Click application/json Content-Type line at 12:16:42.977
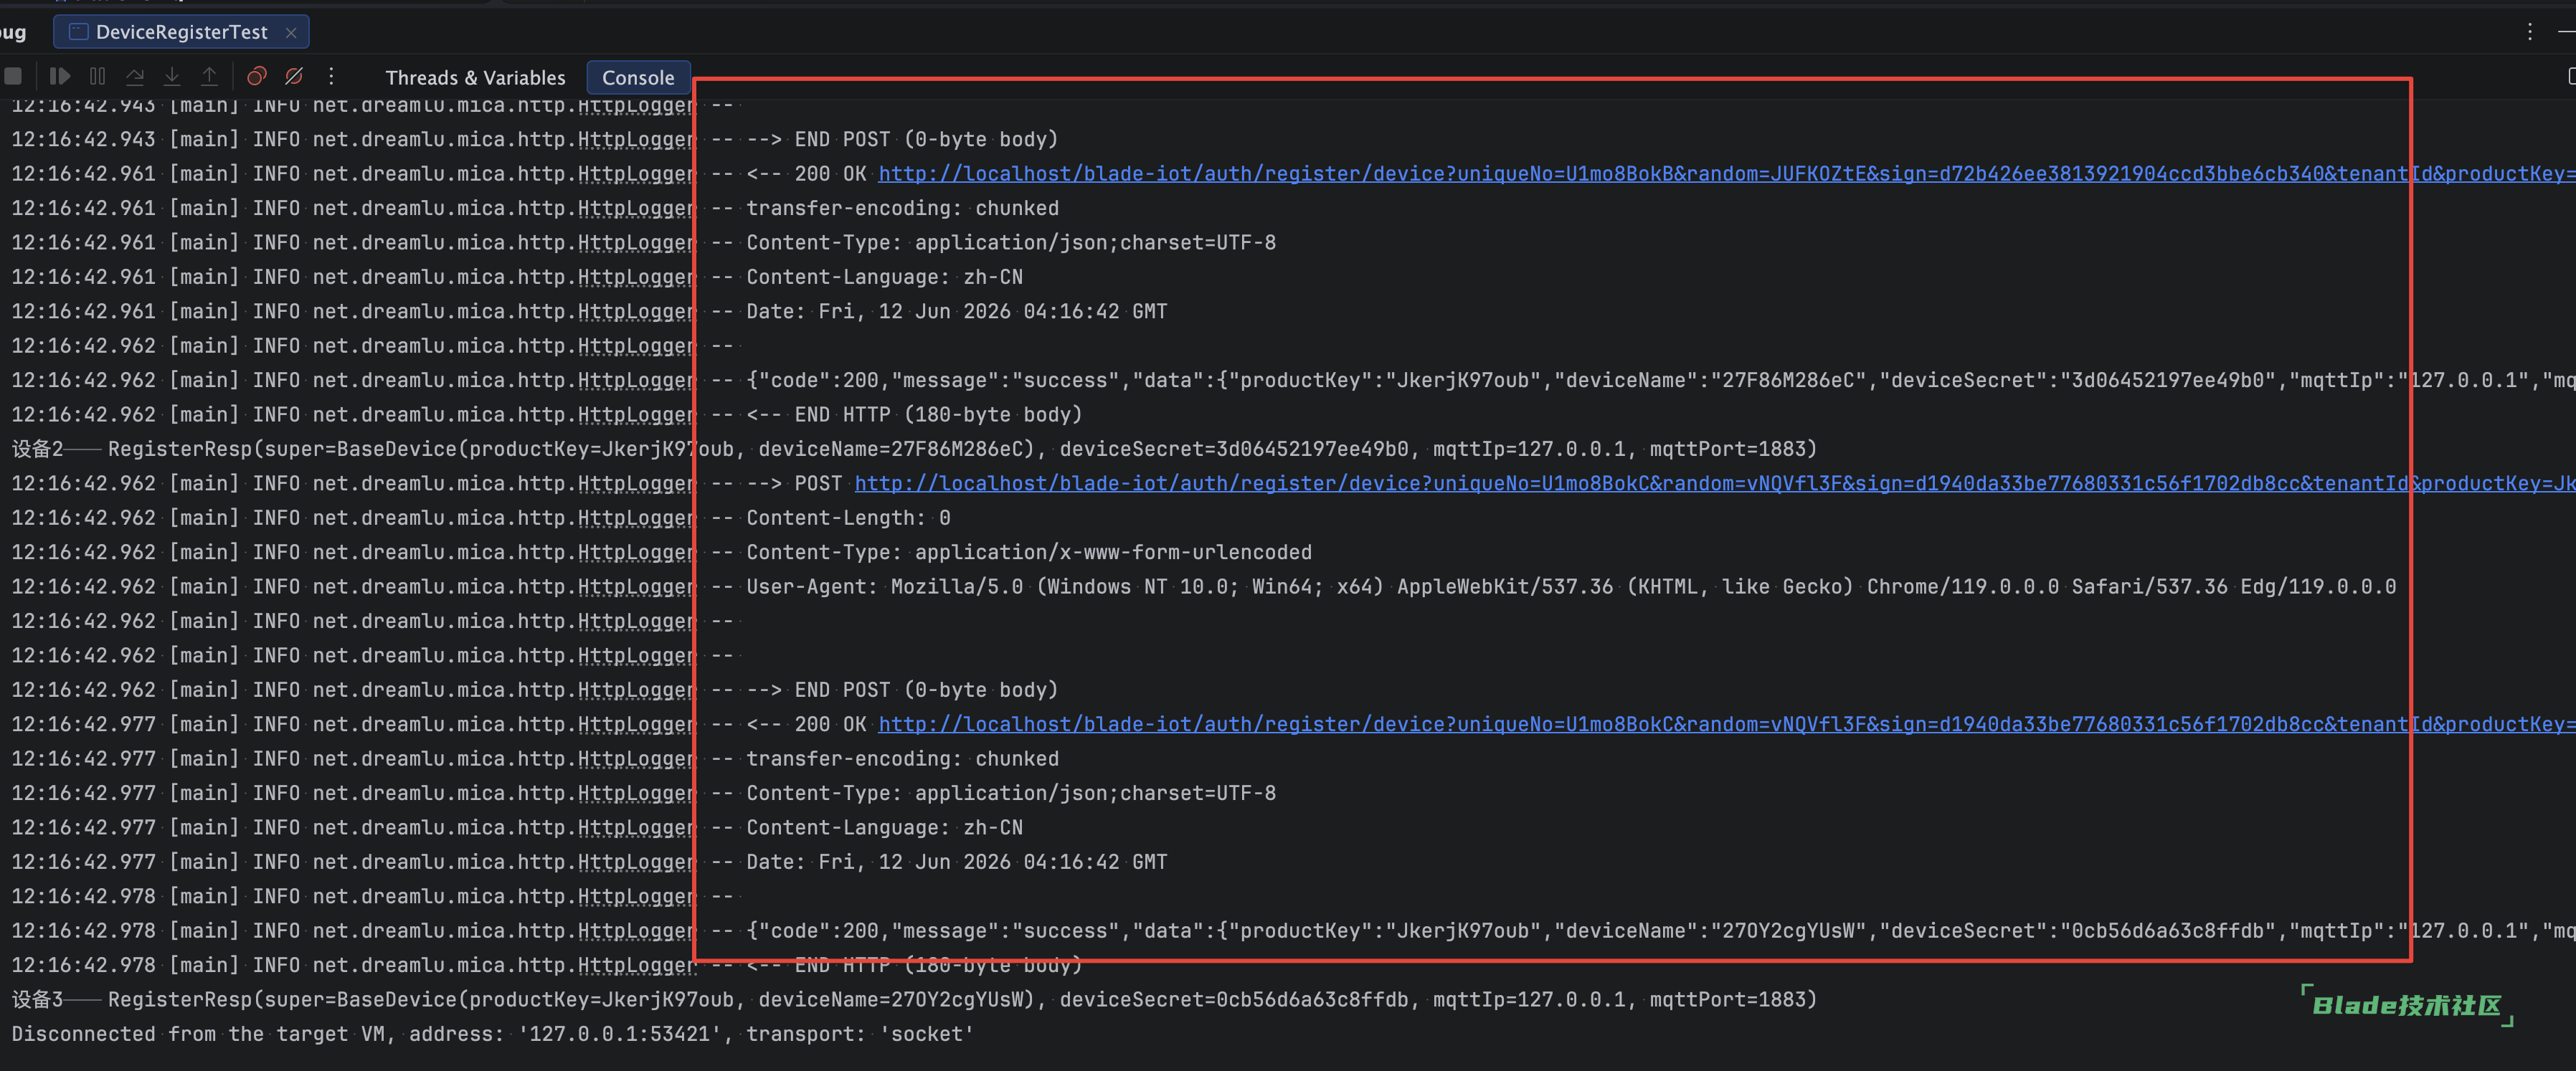The width and height of the screenshot is (2576, 1071). pos(643,793)
